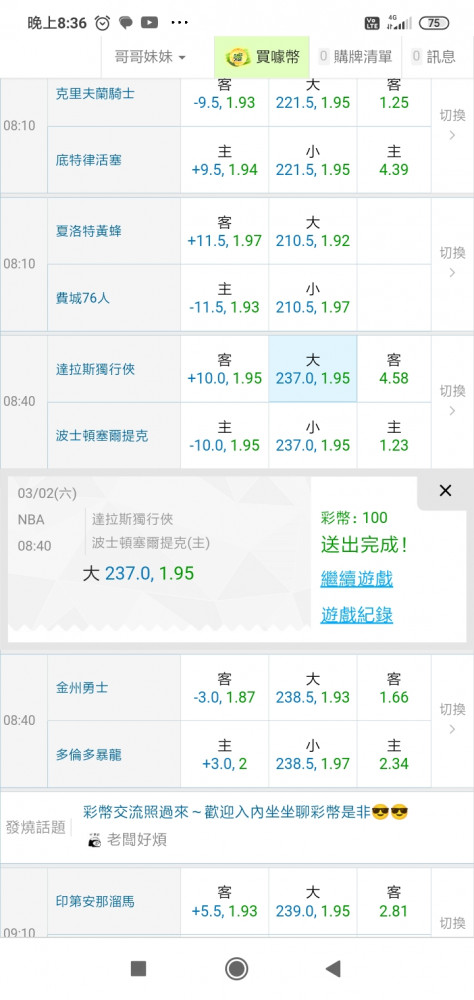474x1000 pixels.
Task: Select 客 -9.5, 1.93 Cavaliers spread
Action: (224, 94)
